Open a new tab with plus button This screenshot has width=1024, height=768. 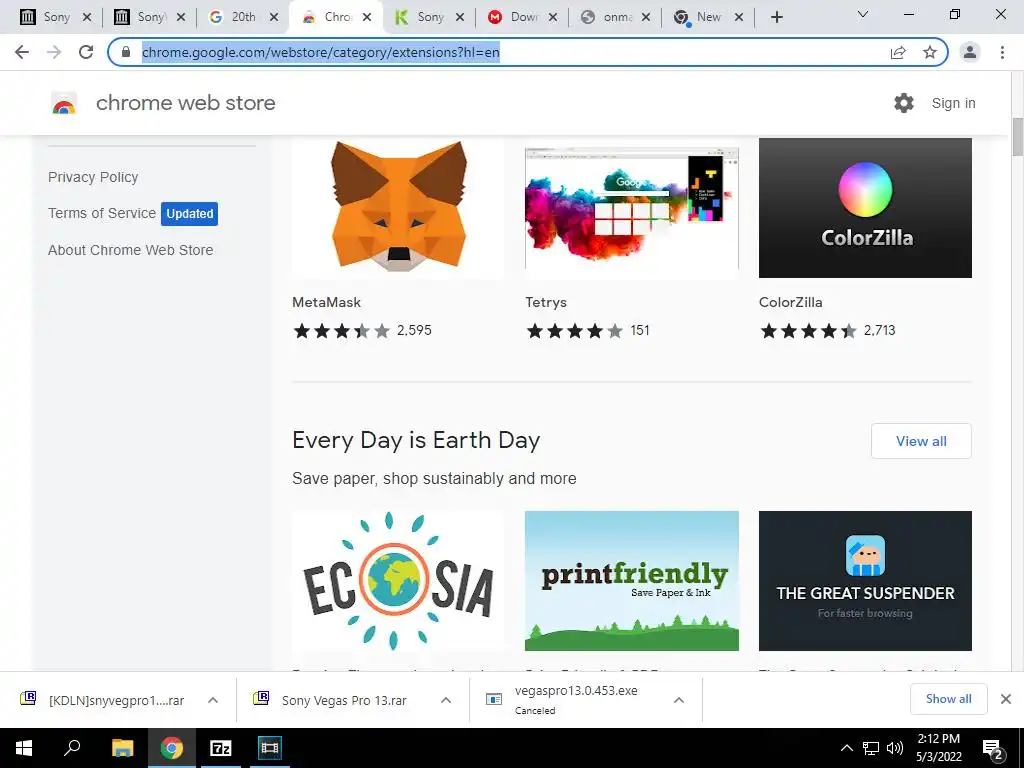pos(776,18)
